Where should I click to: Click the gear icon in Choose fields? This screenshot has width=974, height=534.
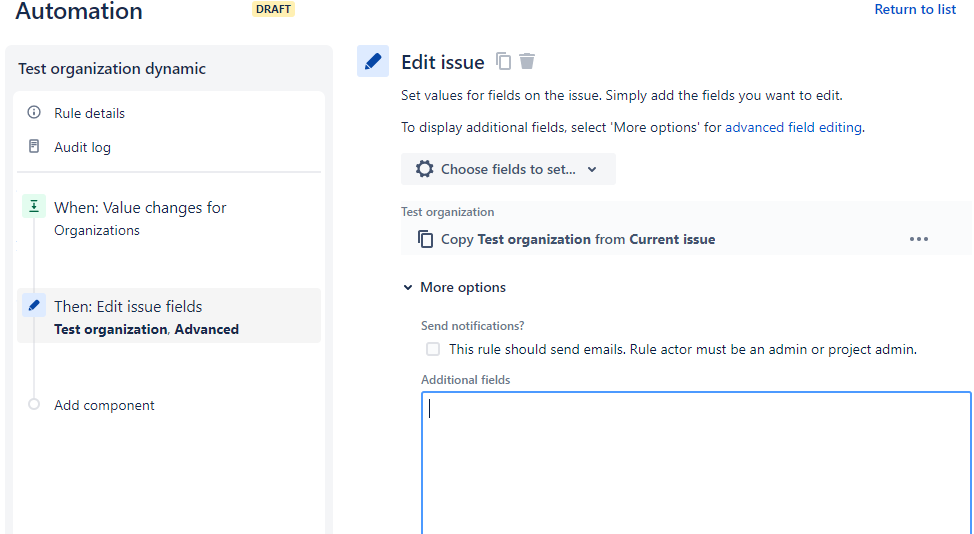pyautogui.click(x=424, y=169)
